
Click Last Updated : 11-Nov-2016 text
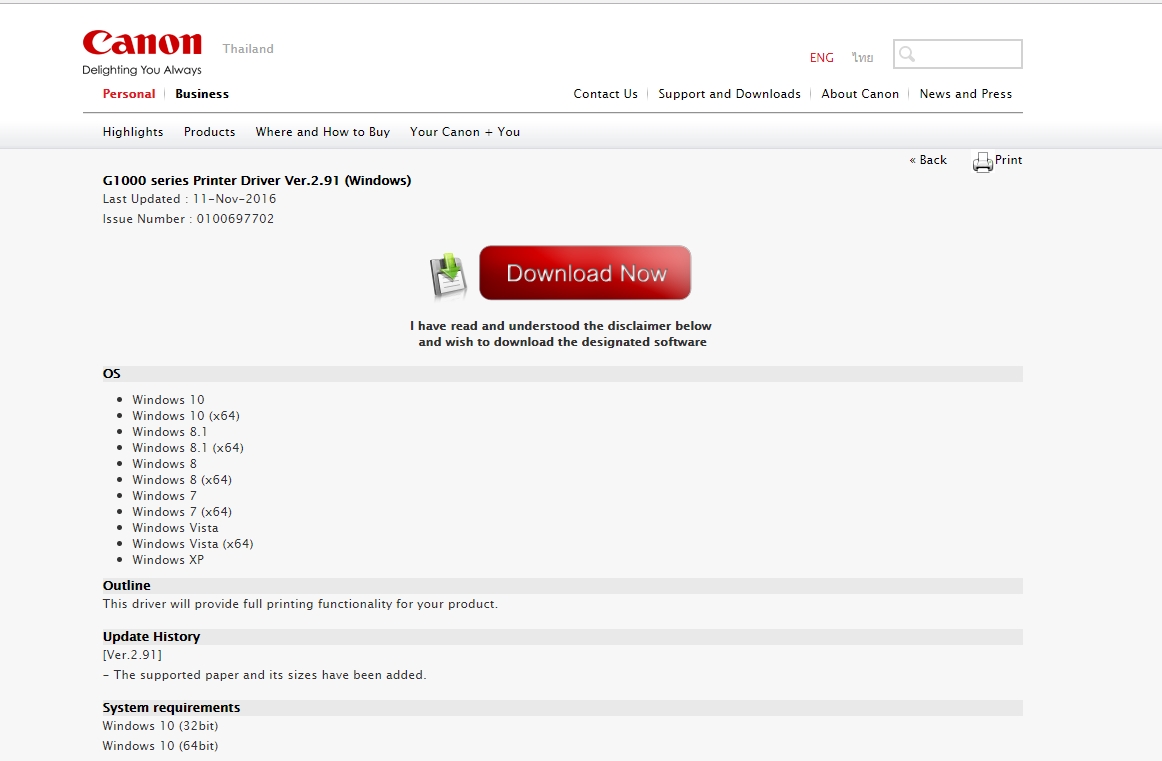click(x=189, y=199)
